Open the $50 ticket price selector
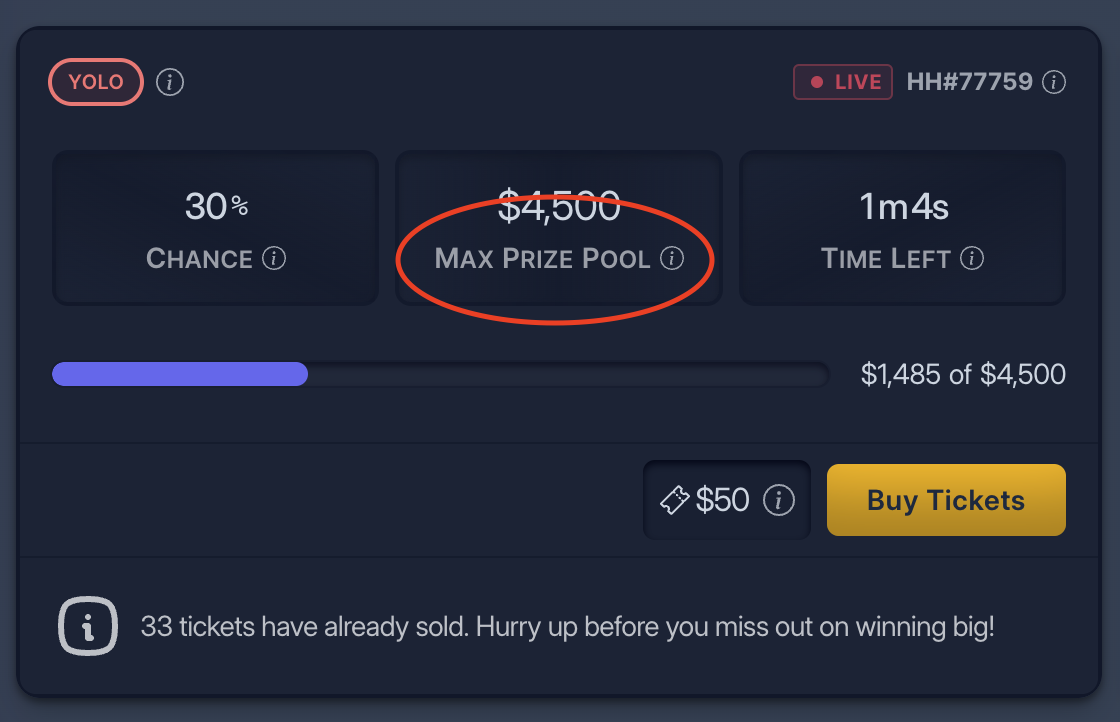 [726, 499]
